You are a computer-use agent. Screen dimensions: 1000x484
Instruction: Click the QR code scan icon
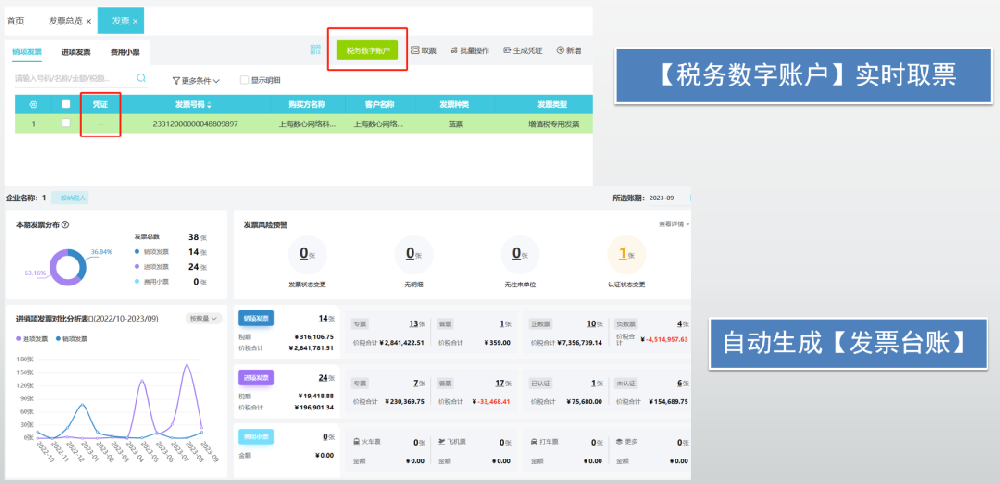(315, 49)
